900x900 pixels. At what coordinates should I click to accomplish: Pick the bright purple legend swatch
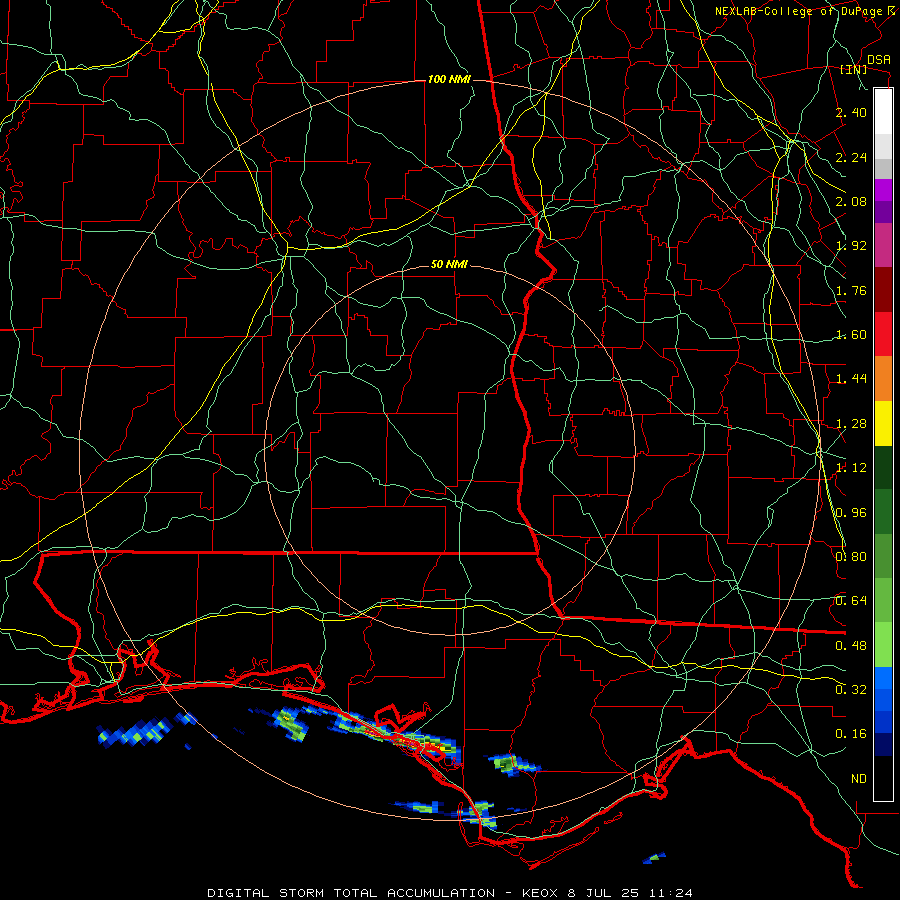(883, 190)
